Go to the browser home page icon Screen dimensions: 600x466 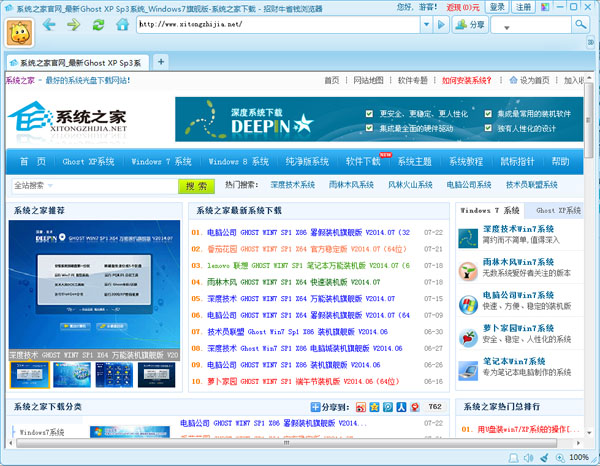[122, 25]
